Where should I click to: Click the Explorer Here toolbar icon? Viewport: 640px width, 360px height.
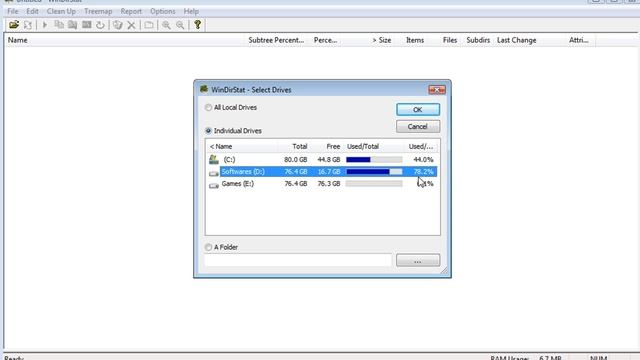[x=73, y=25]
